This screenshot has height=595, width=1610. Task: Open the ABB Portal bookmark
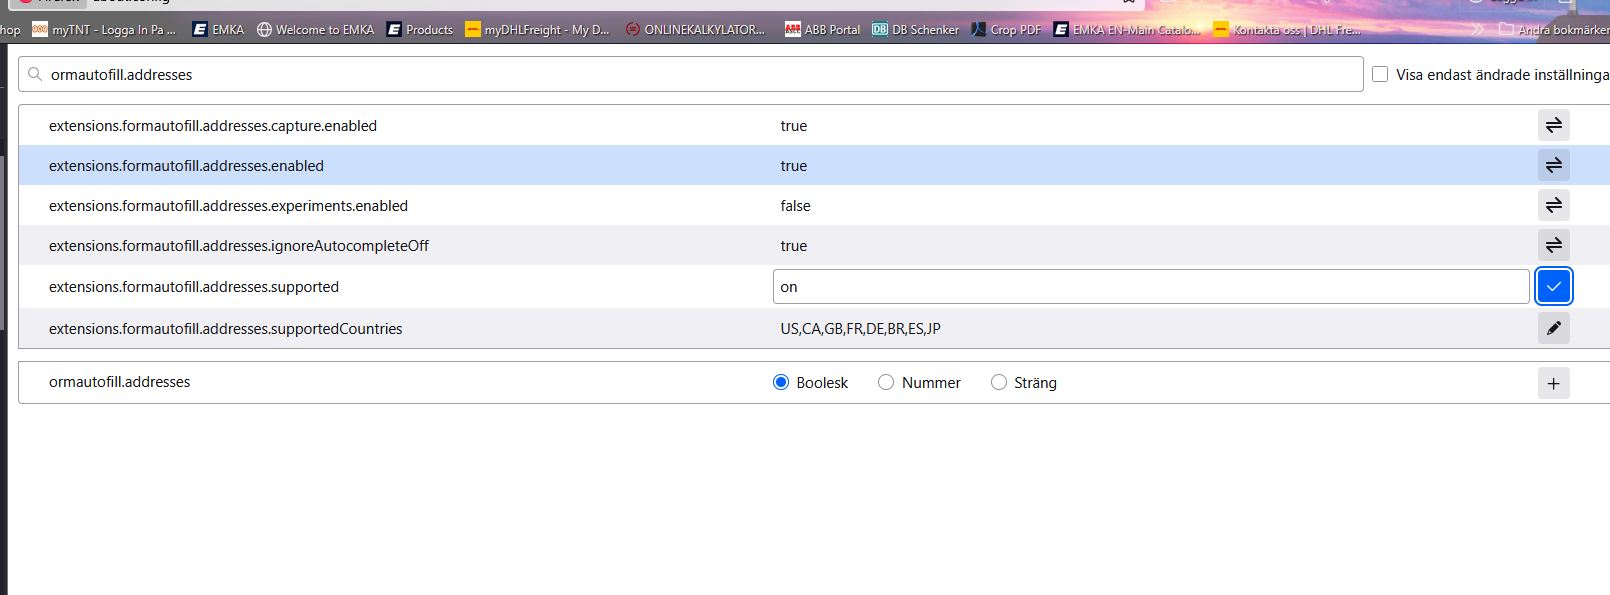[822, 30]
